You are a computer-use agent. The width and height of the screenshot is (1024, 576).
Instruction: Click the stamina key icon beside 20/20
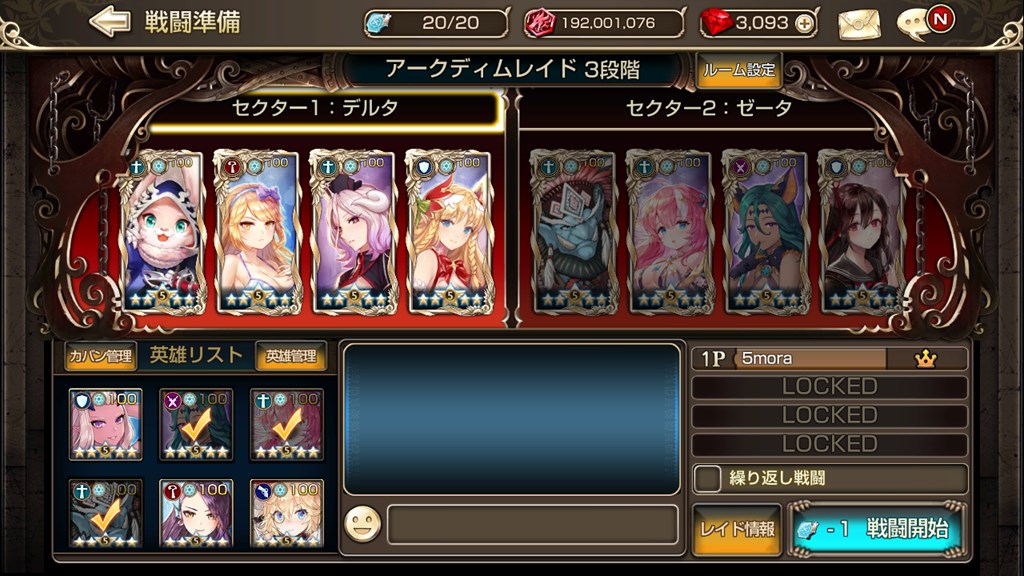coord(378,24)
